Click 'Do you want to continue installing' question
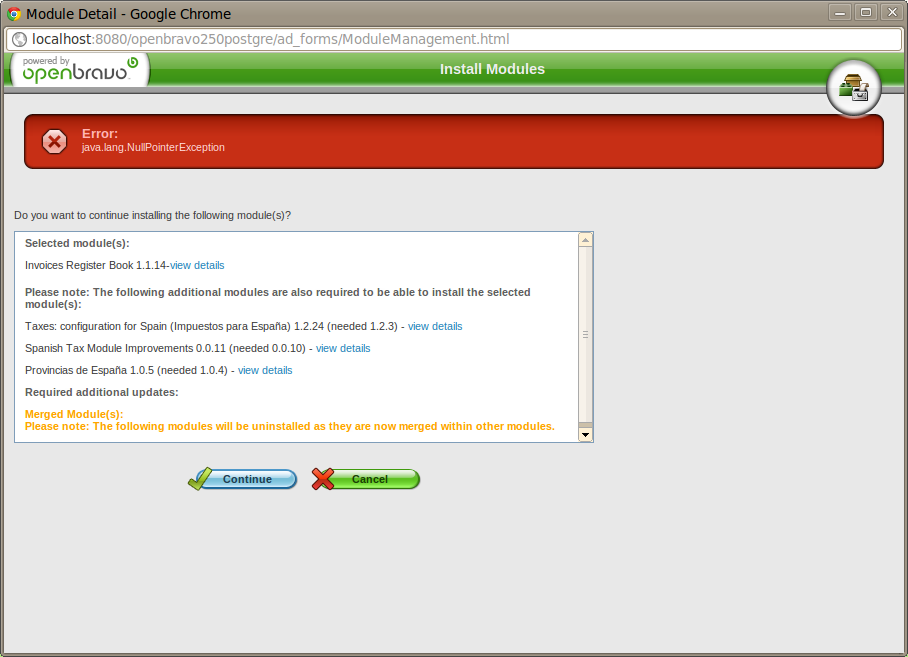The width and height of the screenshot is (908, 657). pos(152,215)
